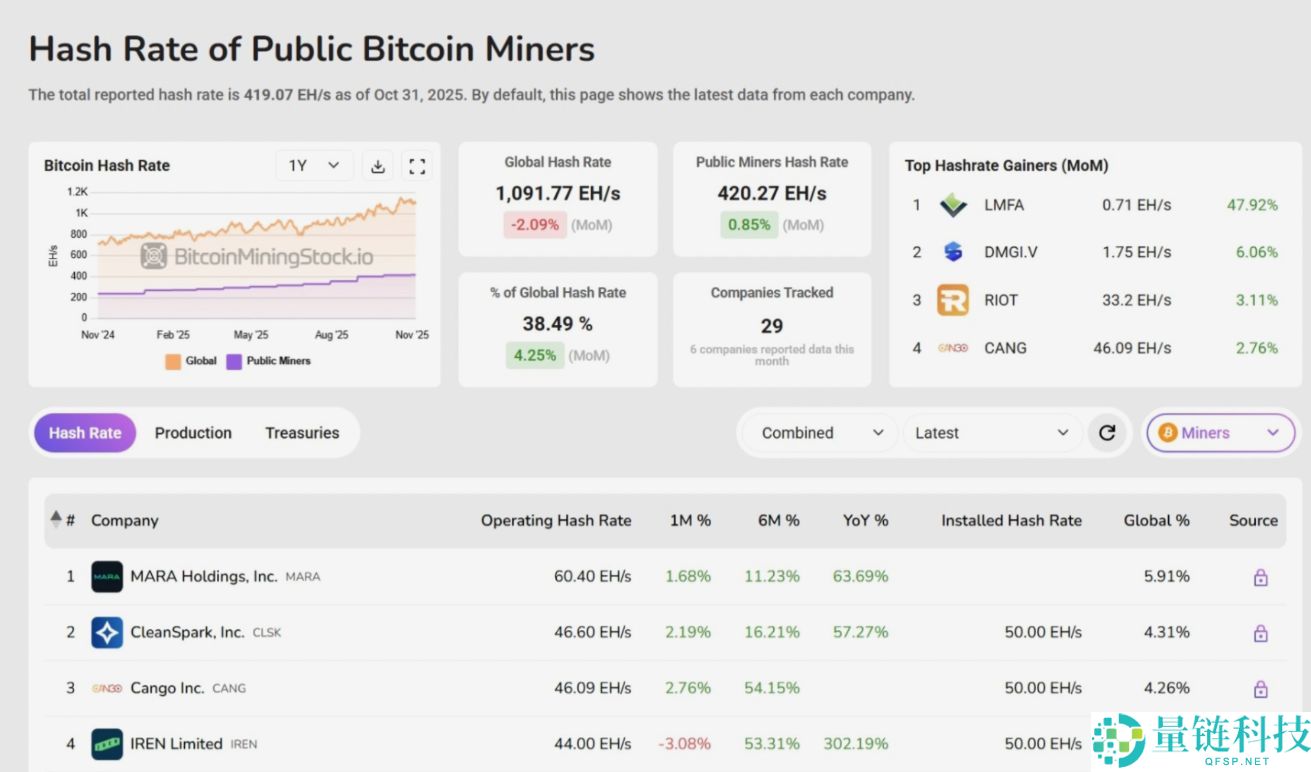The image size is (1311, 772).
Task: Switch to the Production tab
Action: 193,433
